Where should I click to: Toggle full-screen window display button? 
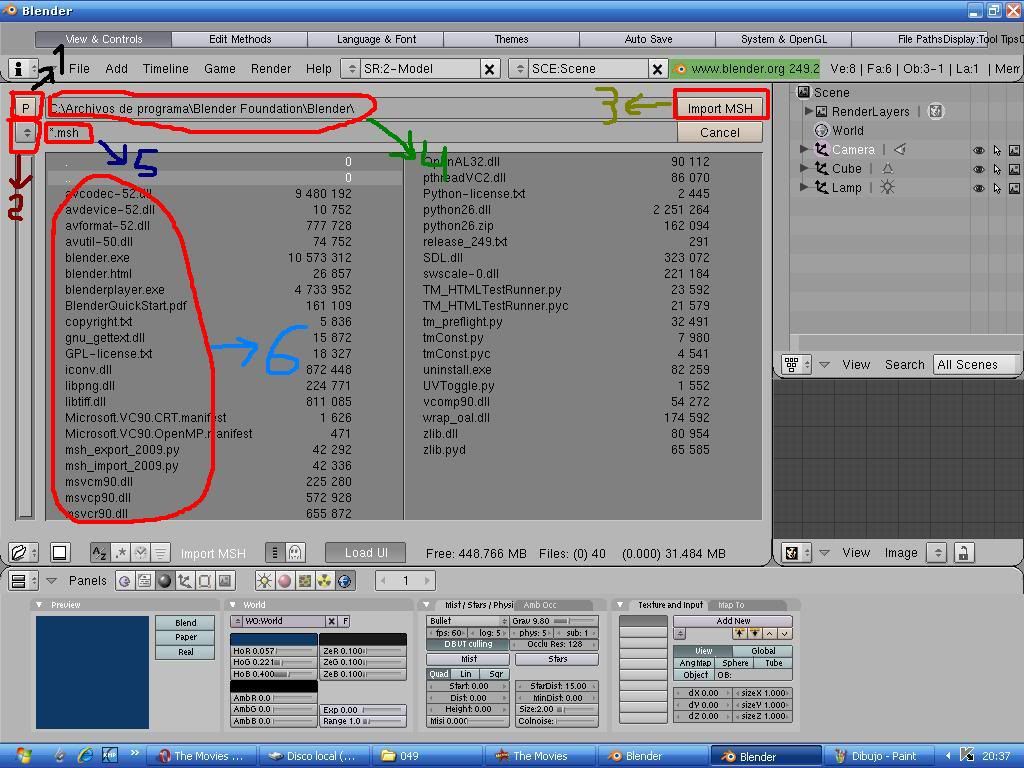[x=59, y=553]
